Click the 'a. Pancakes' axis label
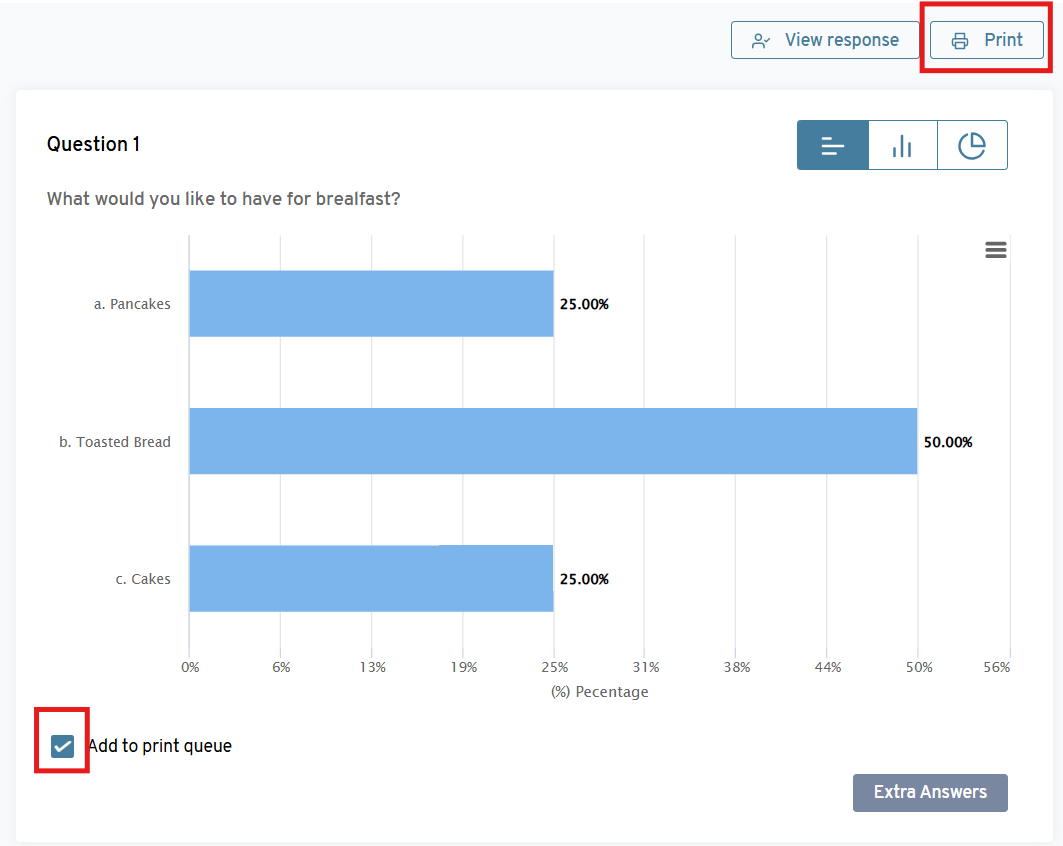 pyautogui.click(x=132, y=304)
